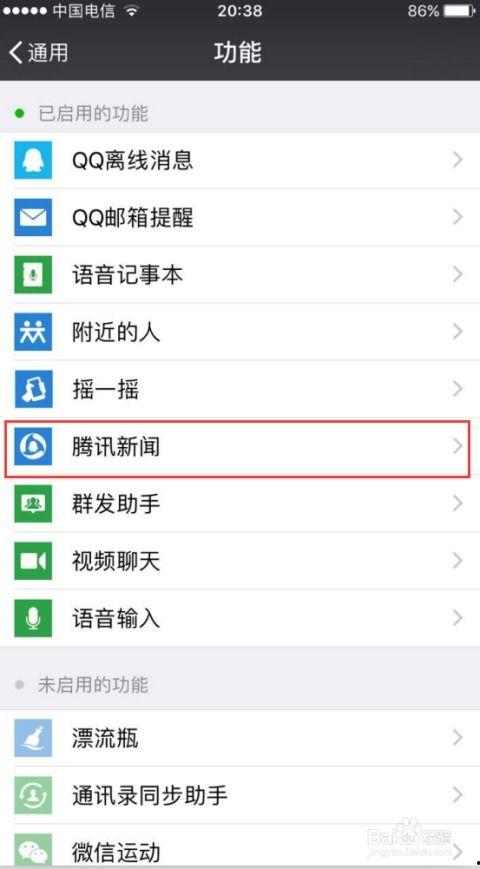Open 视频聊天 feature settings

point(240,560)
